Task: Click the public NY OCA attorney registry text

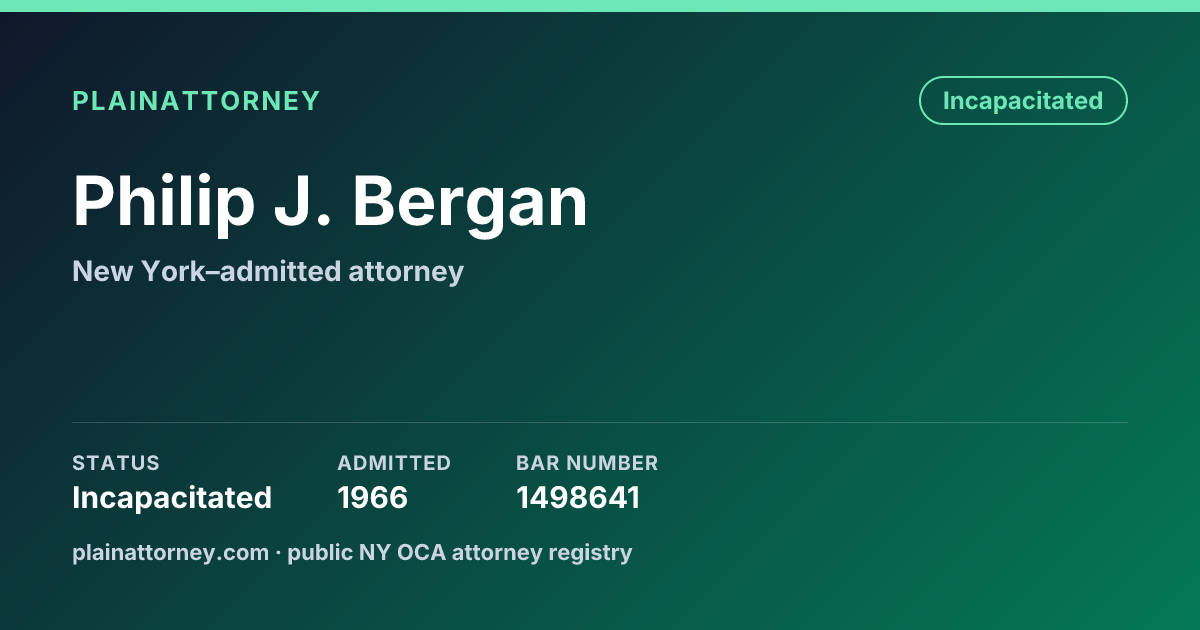Action: 460,552
